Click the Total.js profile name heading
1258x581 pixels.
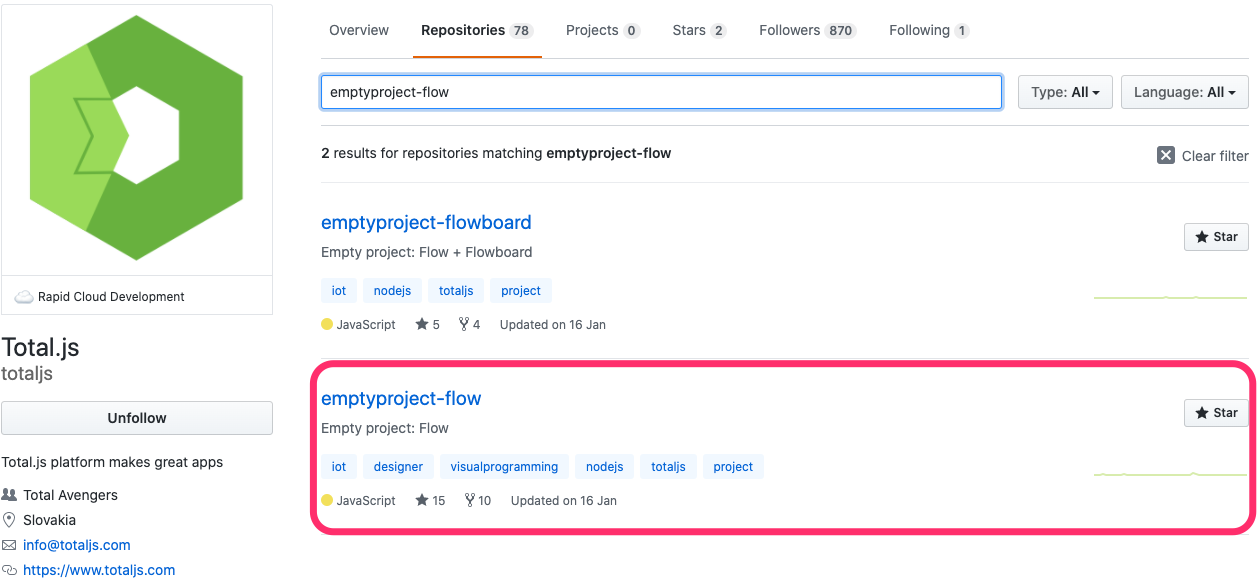[41, 348]
